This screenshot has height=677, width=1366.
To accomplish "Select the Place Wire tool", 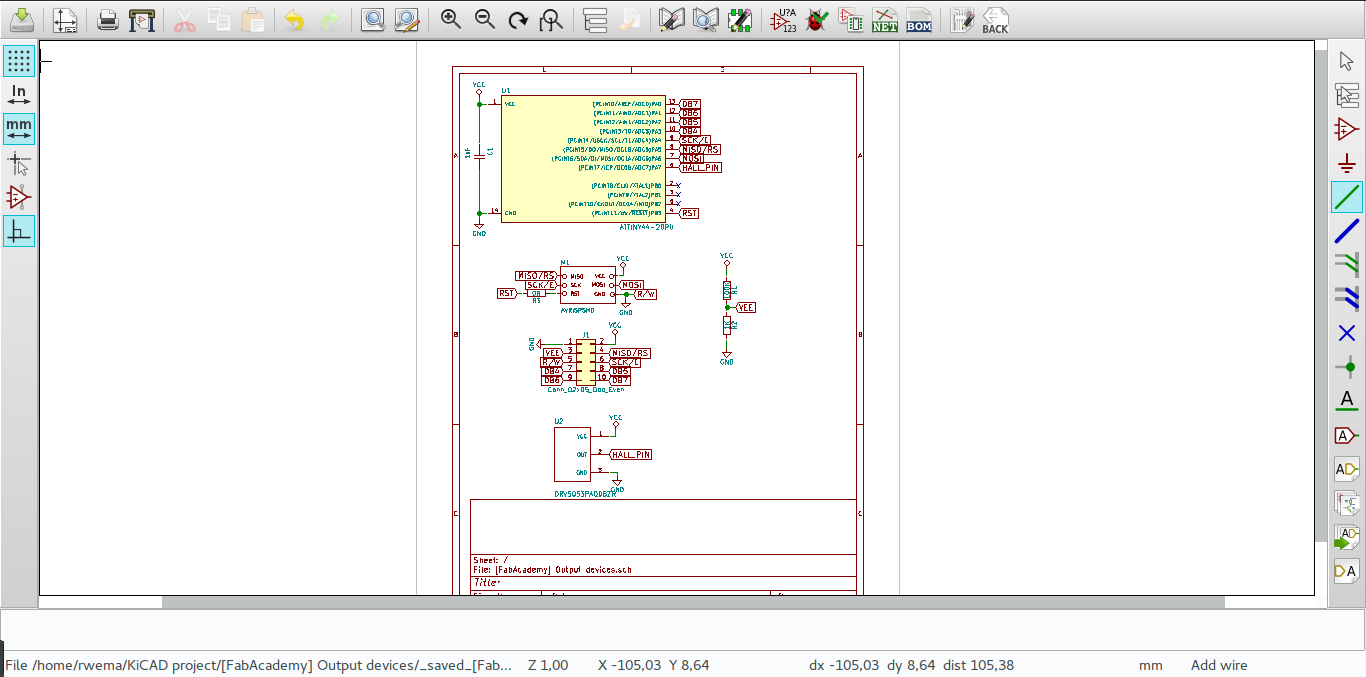I will pos(1347,197).
